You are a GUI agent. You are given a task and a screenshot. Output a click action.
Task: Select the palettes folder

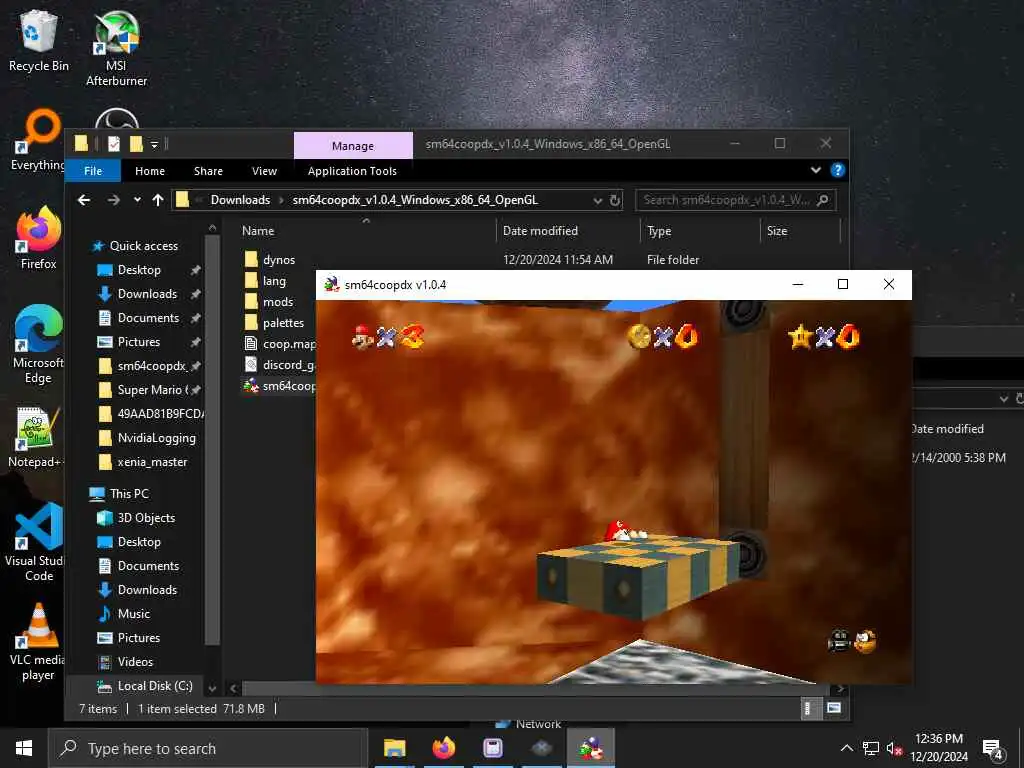(274, 323)
